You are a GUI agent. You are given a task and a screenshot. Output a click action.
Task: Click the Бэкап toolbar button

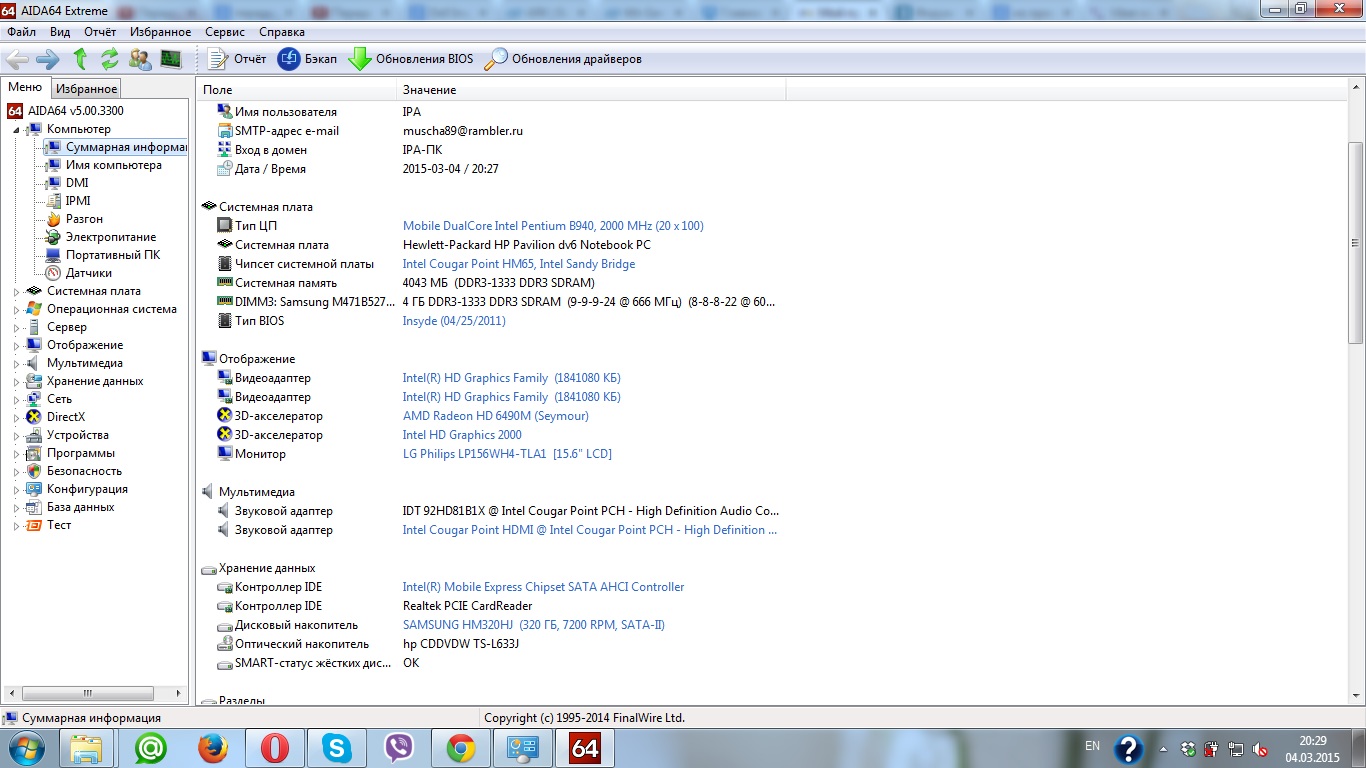307,59
